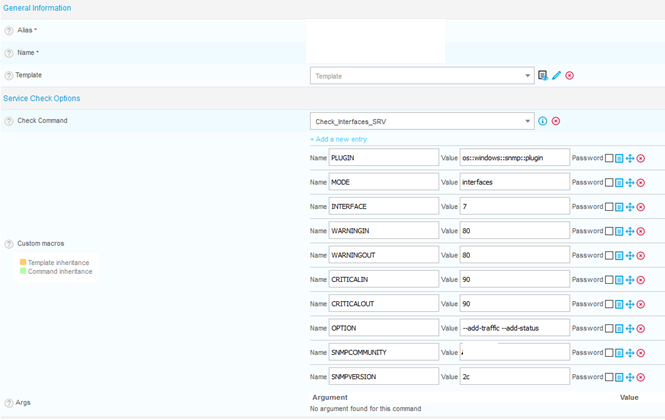
Task: Open the template details icon next to Template
Action: [543, 75]
